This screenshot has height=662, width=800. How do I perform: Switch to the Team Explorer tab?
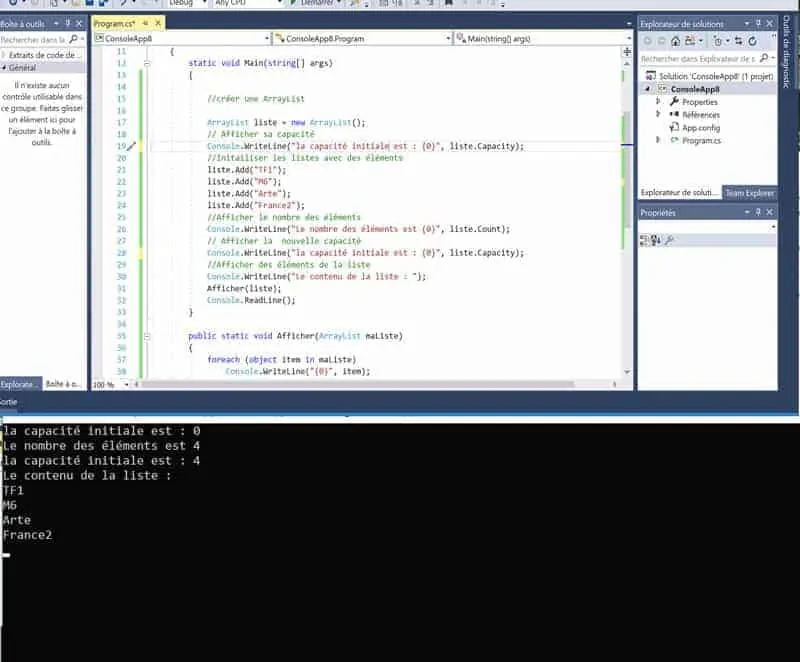tap(749, 193)
